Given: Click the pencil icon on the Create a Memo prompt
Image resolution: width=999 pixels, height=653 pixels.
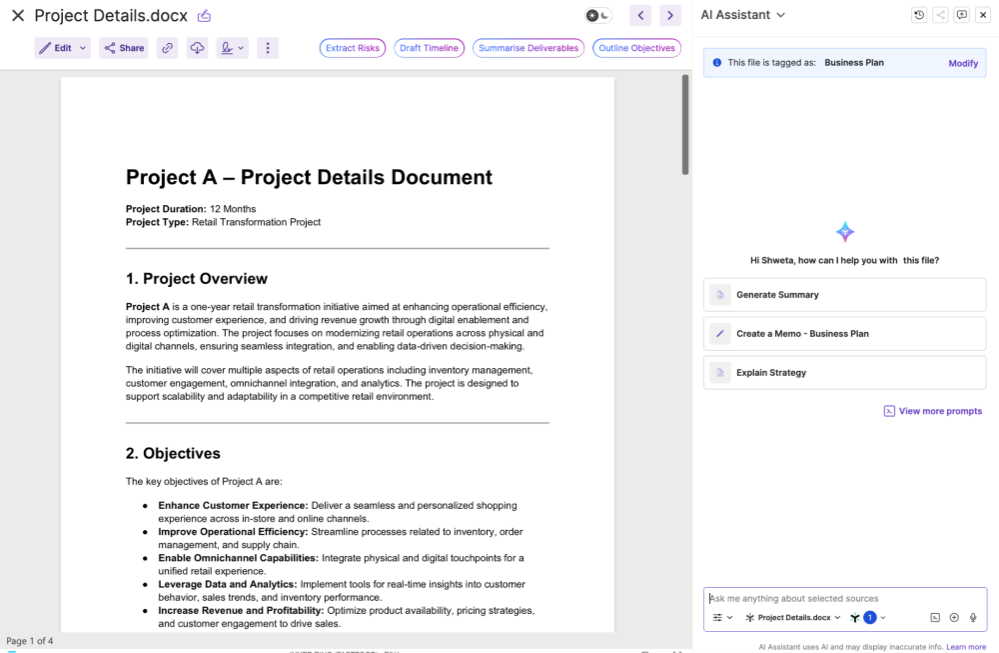Looking at the screenshot, I should click(x=720, y=334).
